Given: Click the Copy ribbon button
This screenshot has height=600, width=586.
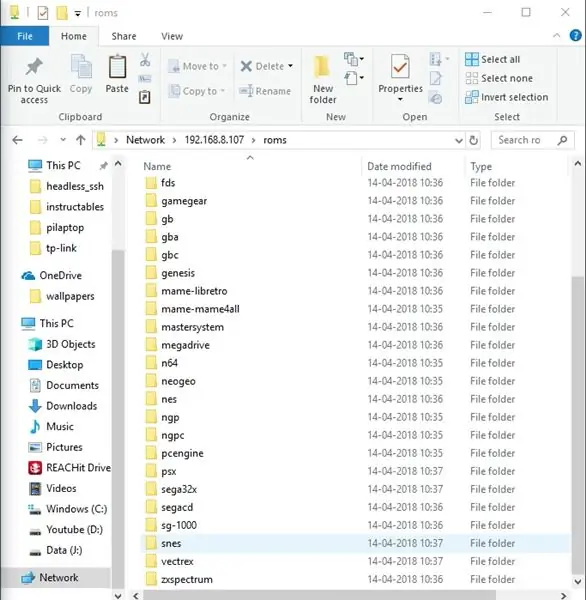Looking at the screenshot, I should pyautogui.click(x=81, y=74).
